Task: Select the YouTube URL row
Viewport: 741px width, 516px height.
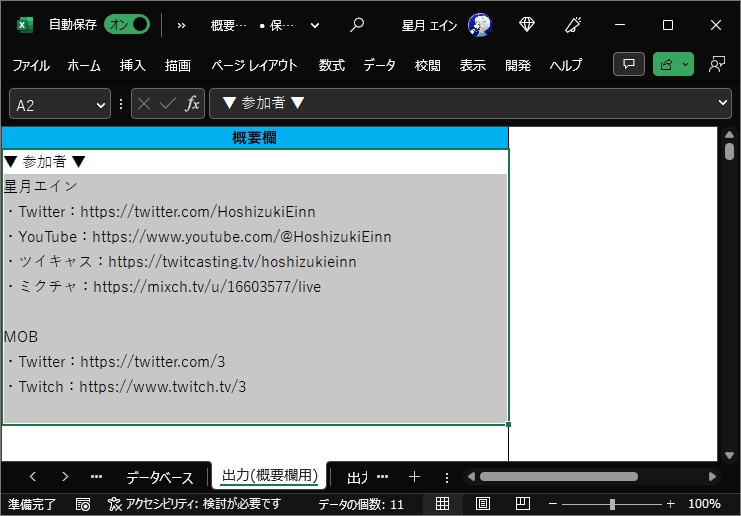Action: (255, 236)
